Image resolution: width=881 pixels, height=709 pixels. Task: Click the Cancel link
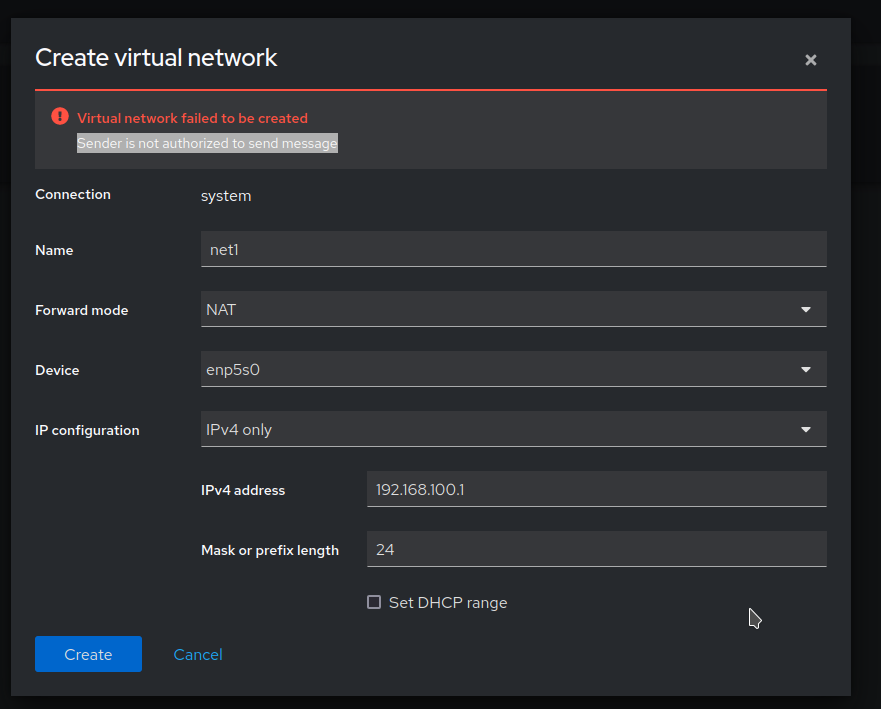197,654
